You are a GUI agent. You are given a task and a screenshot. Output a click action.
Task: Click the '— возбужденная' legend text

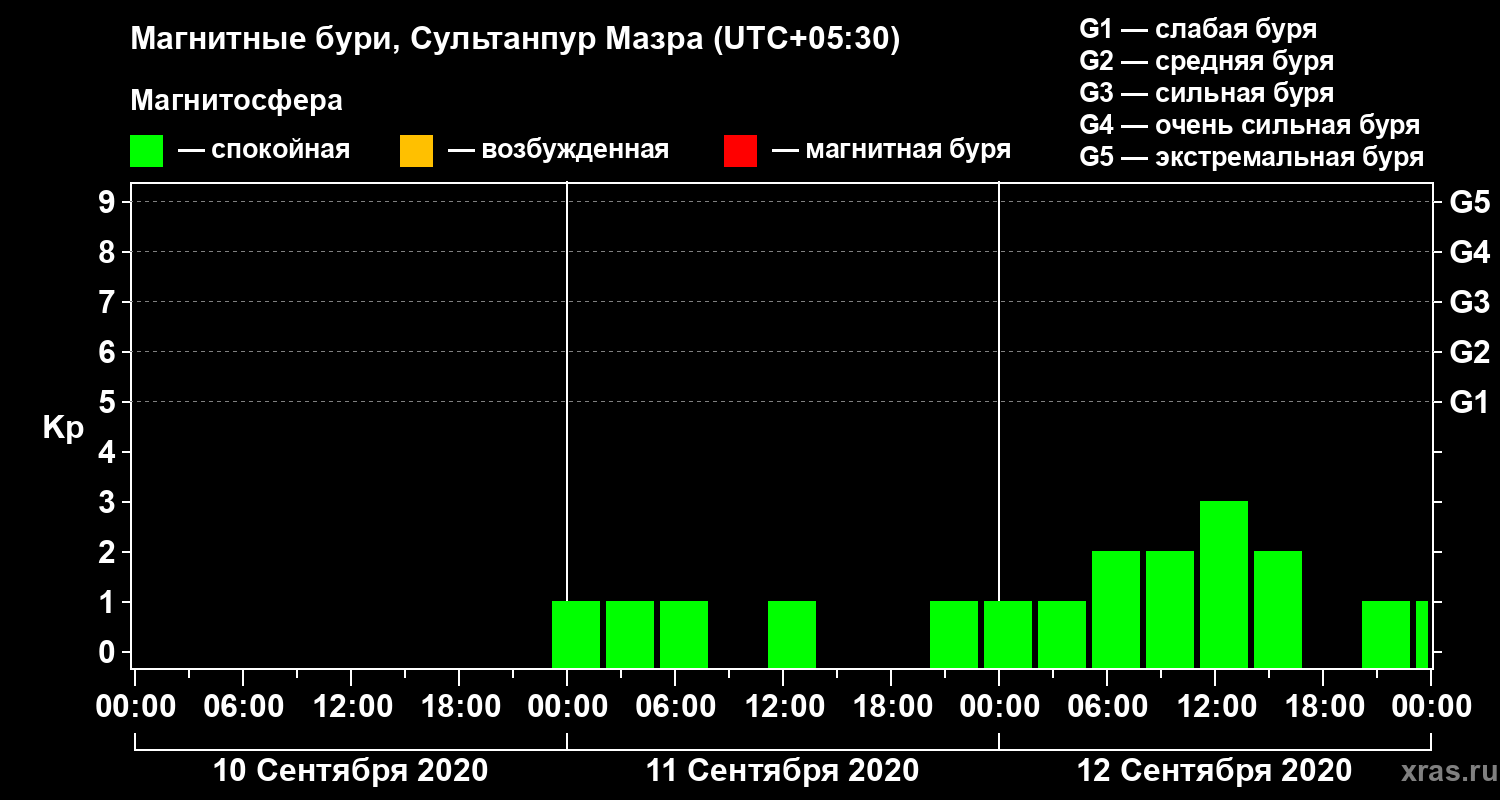pyautogui.click(x=558, y=151)
